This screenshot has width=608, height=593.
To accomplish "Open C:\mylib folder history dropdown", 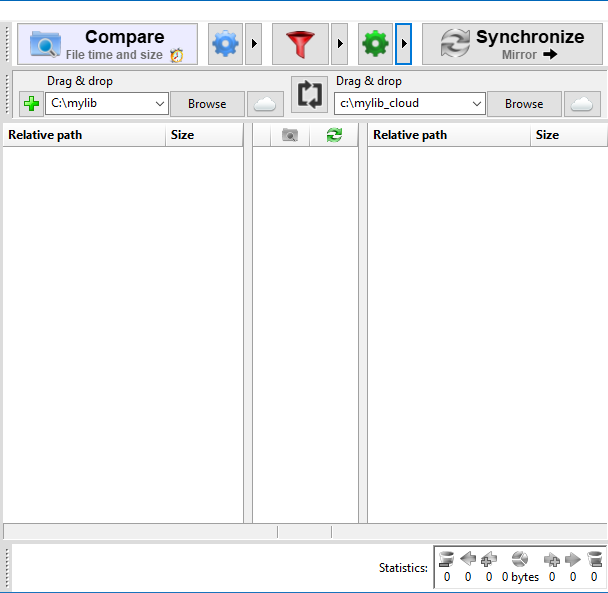I will [x=160, y=104].
